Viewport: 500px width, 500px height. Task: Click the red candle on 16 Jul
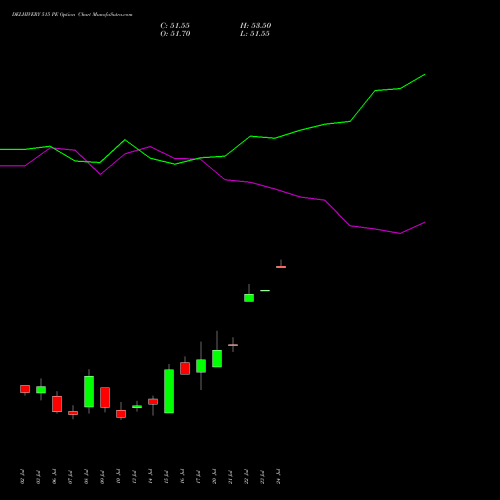pos(185,368)
